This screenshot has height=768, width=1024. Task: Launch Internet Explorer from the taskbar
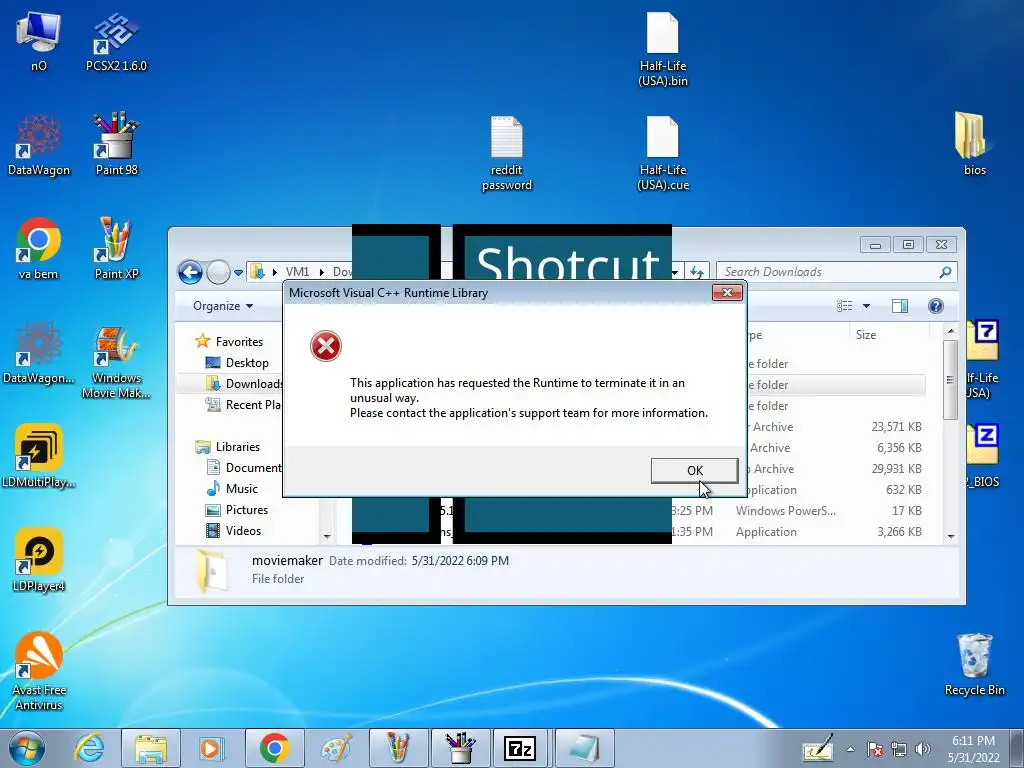pyautogui.click(x=89, y=748)
